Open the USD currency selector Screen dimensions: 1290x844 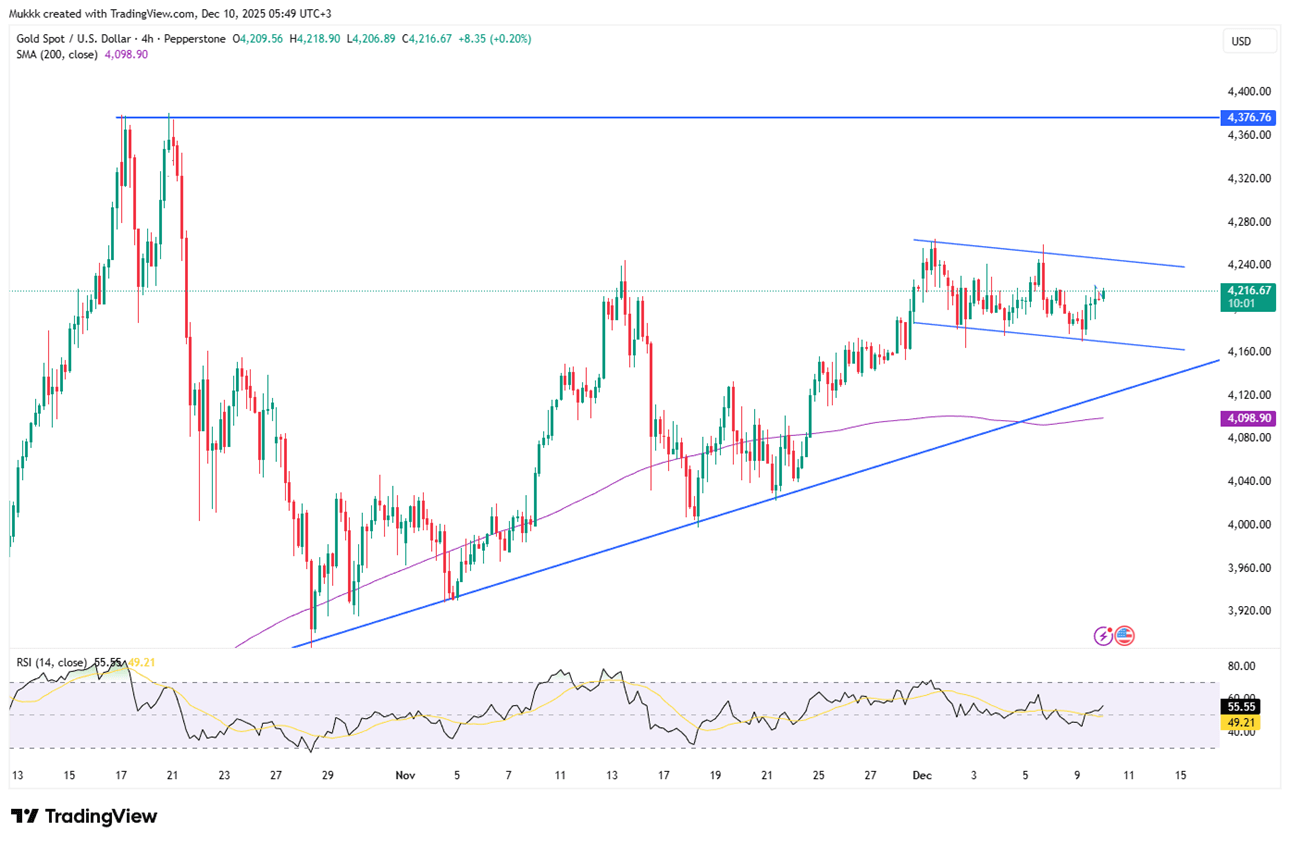[x=1249, y=41]
